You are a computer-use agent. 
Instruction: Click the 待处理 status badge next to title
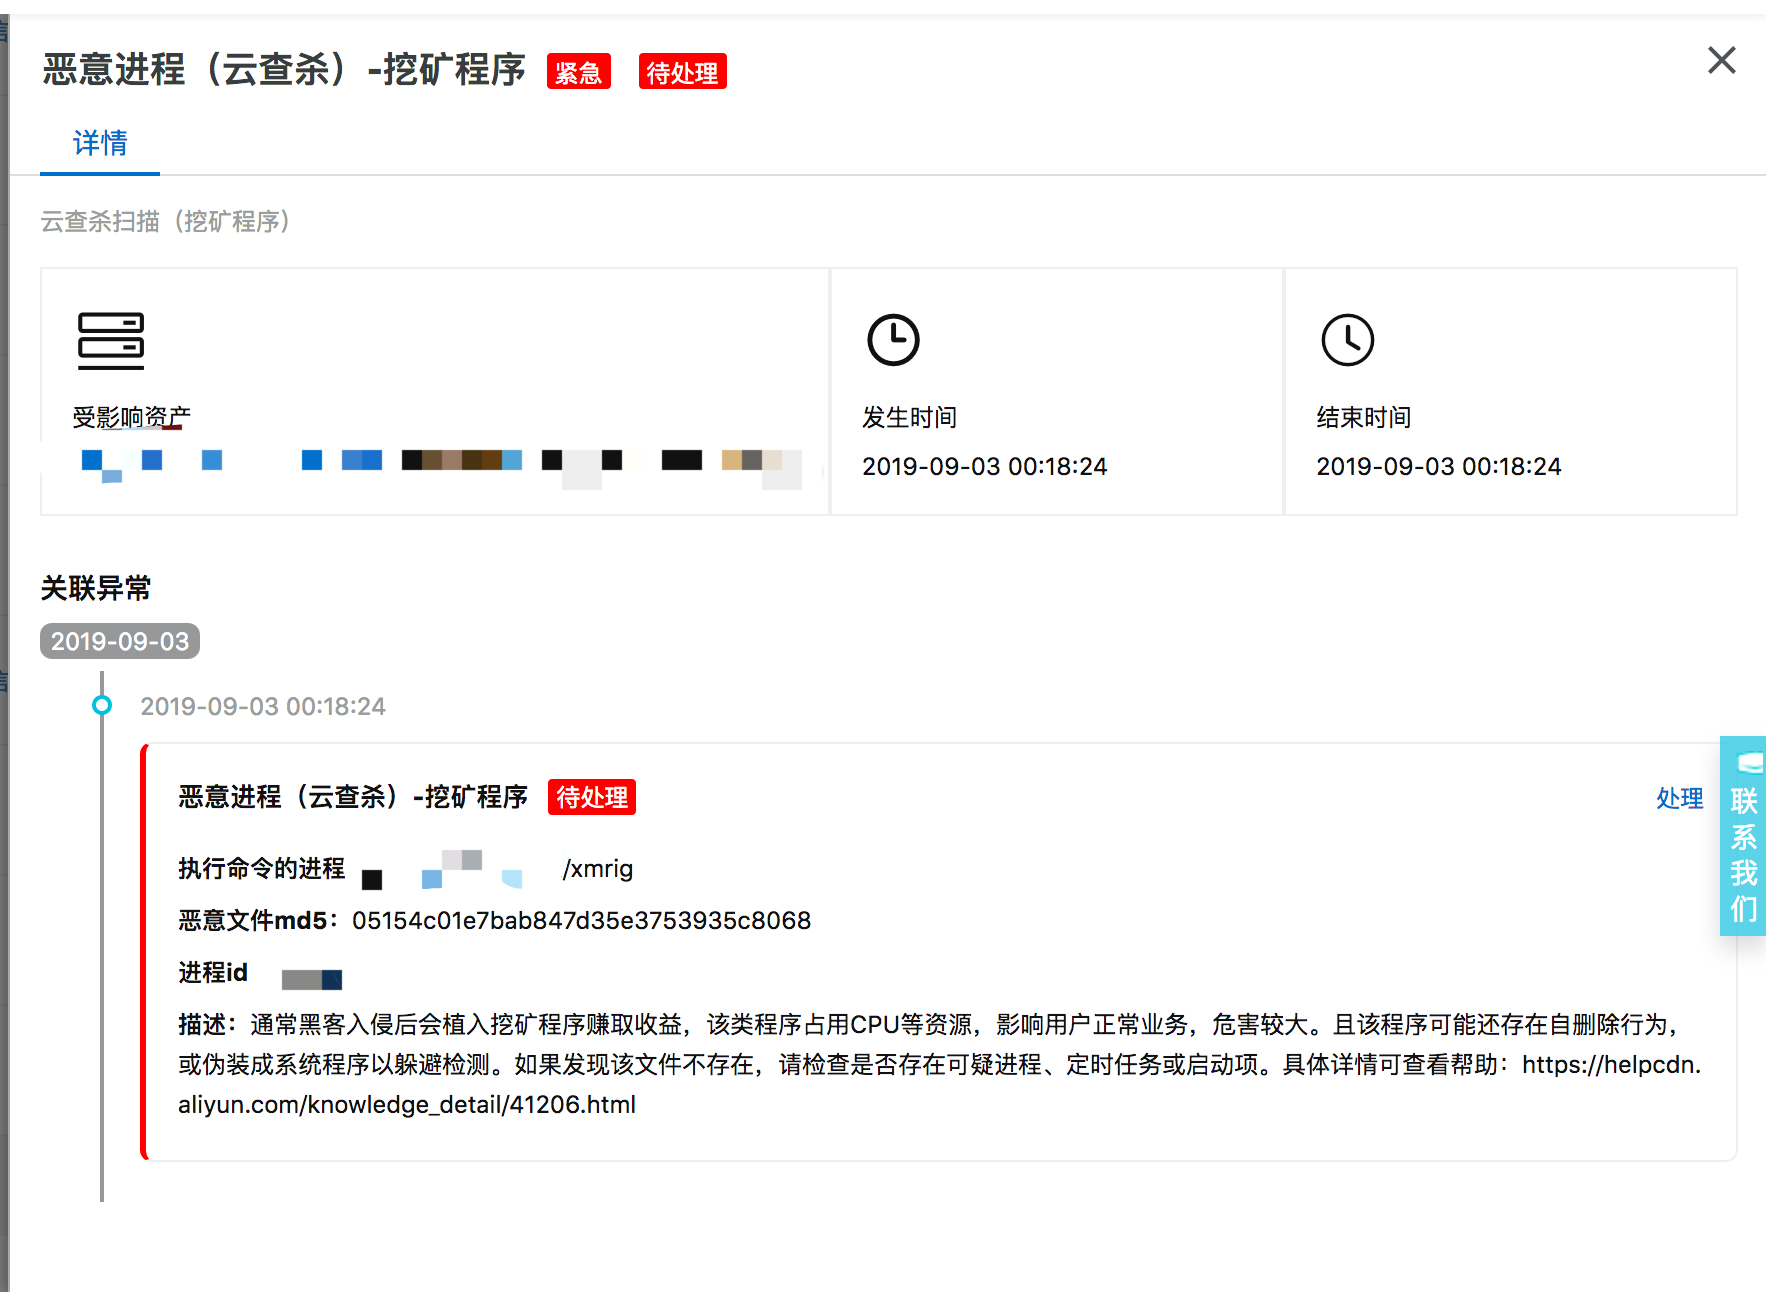[683, 71]
